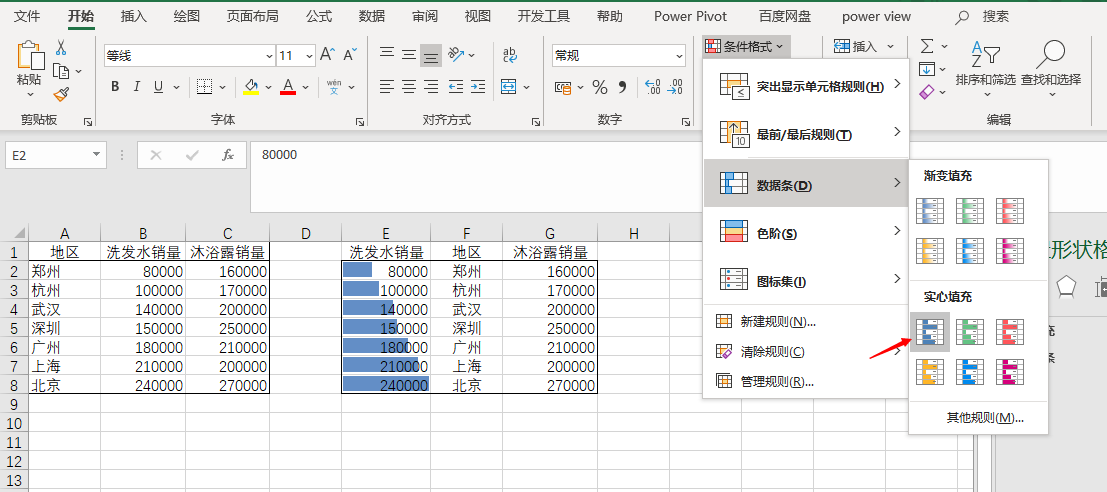1107x492 pixels.
Task: Select solid fill orange data bar
Action: click(930, 371)
